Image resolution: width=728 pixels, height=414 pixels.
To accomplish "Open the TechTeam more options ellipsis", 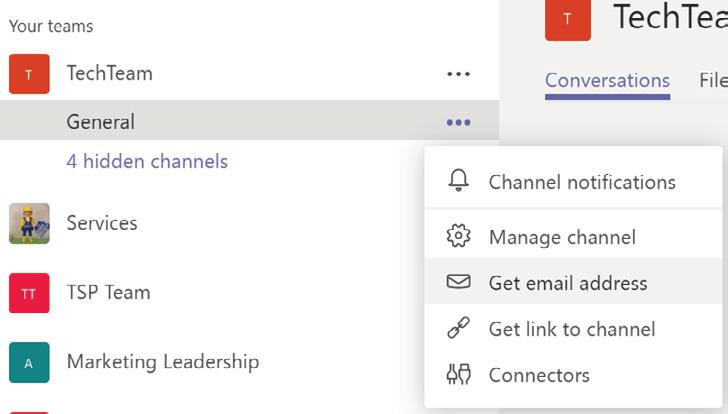I will coord(458,74).
